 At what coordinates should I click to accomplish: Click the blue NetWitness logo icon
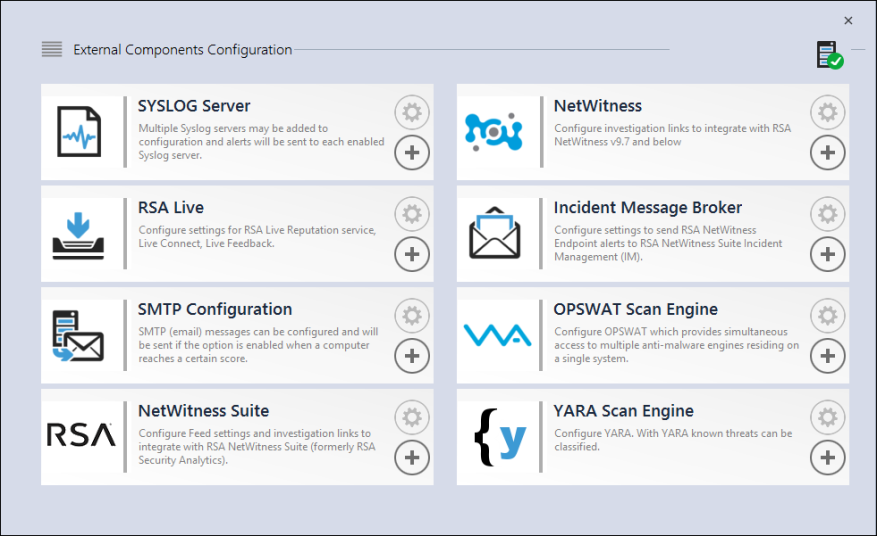[494, 132]
